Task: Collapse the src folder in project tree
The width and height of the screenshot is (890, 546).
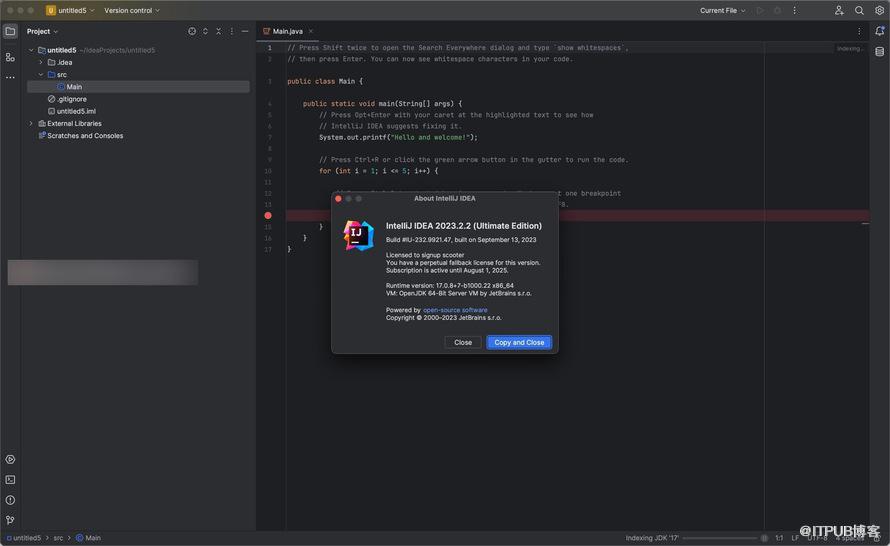Action: click(x=40, y=75)
